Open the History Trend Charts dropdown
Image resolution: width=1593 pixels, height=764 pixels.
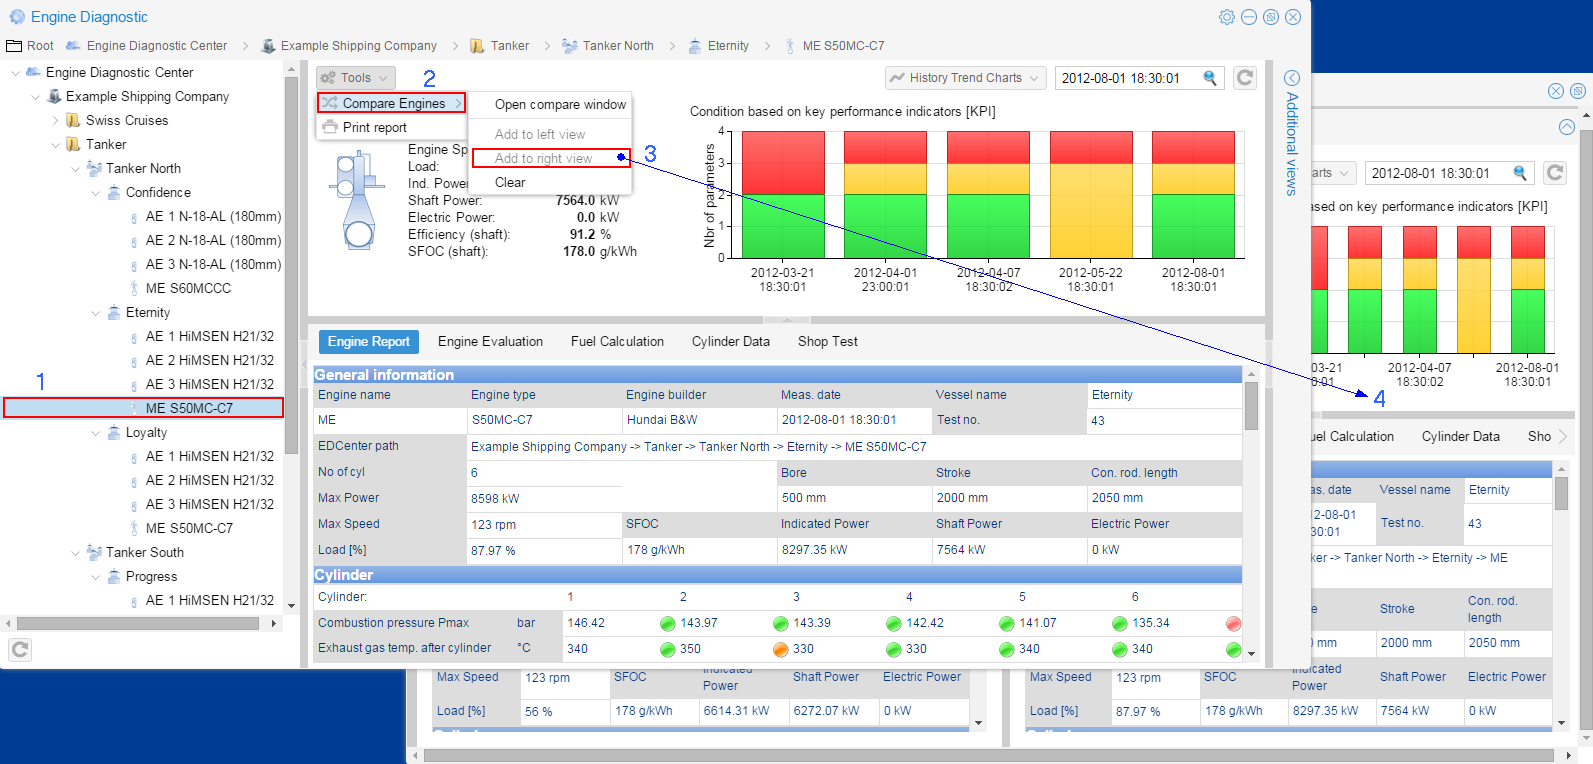[x=966, y=78]
